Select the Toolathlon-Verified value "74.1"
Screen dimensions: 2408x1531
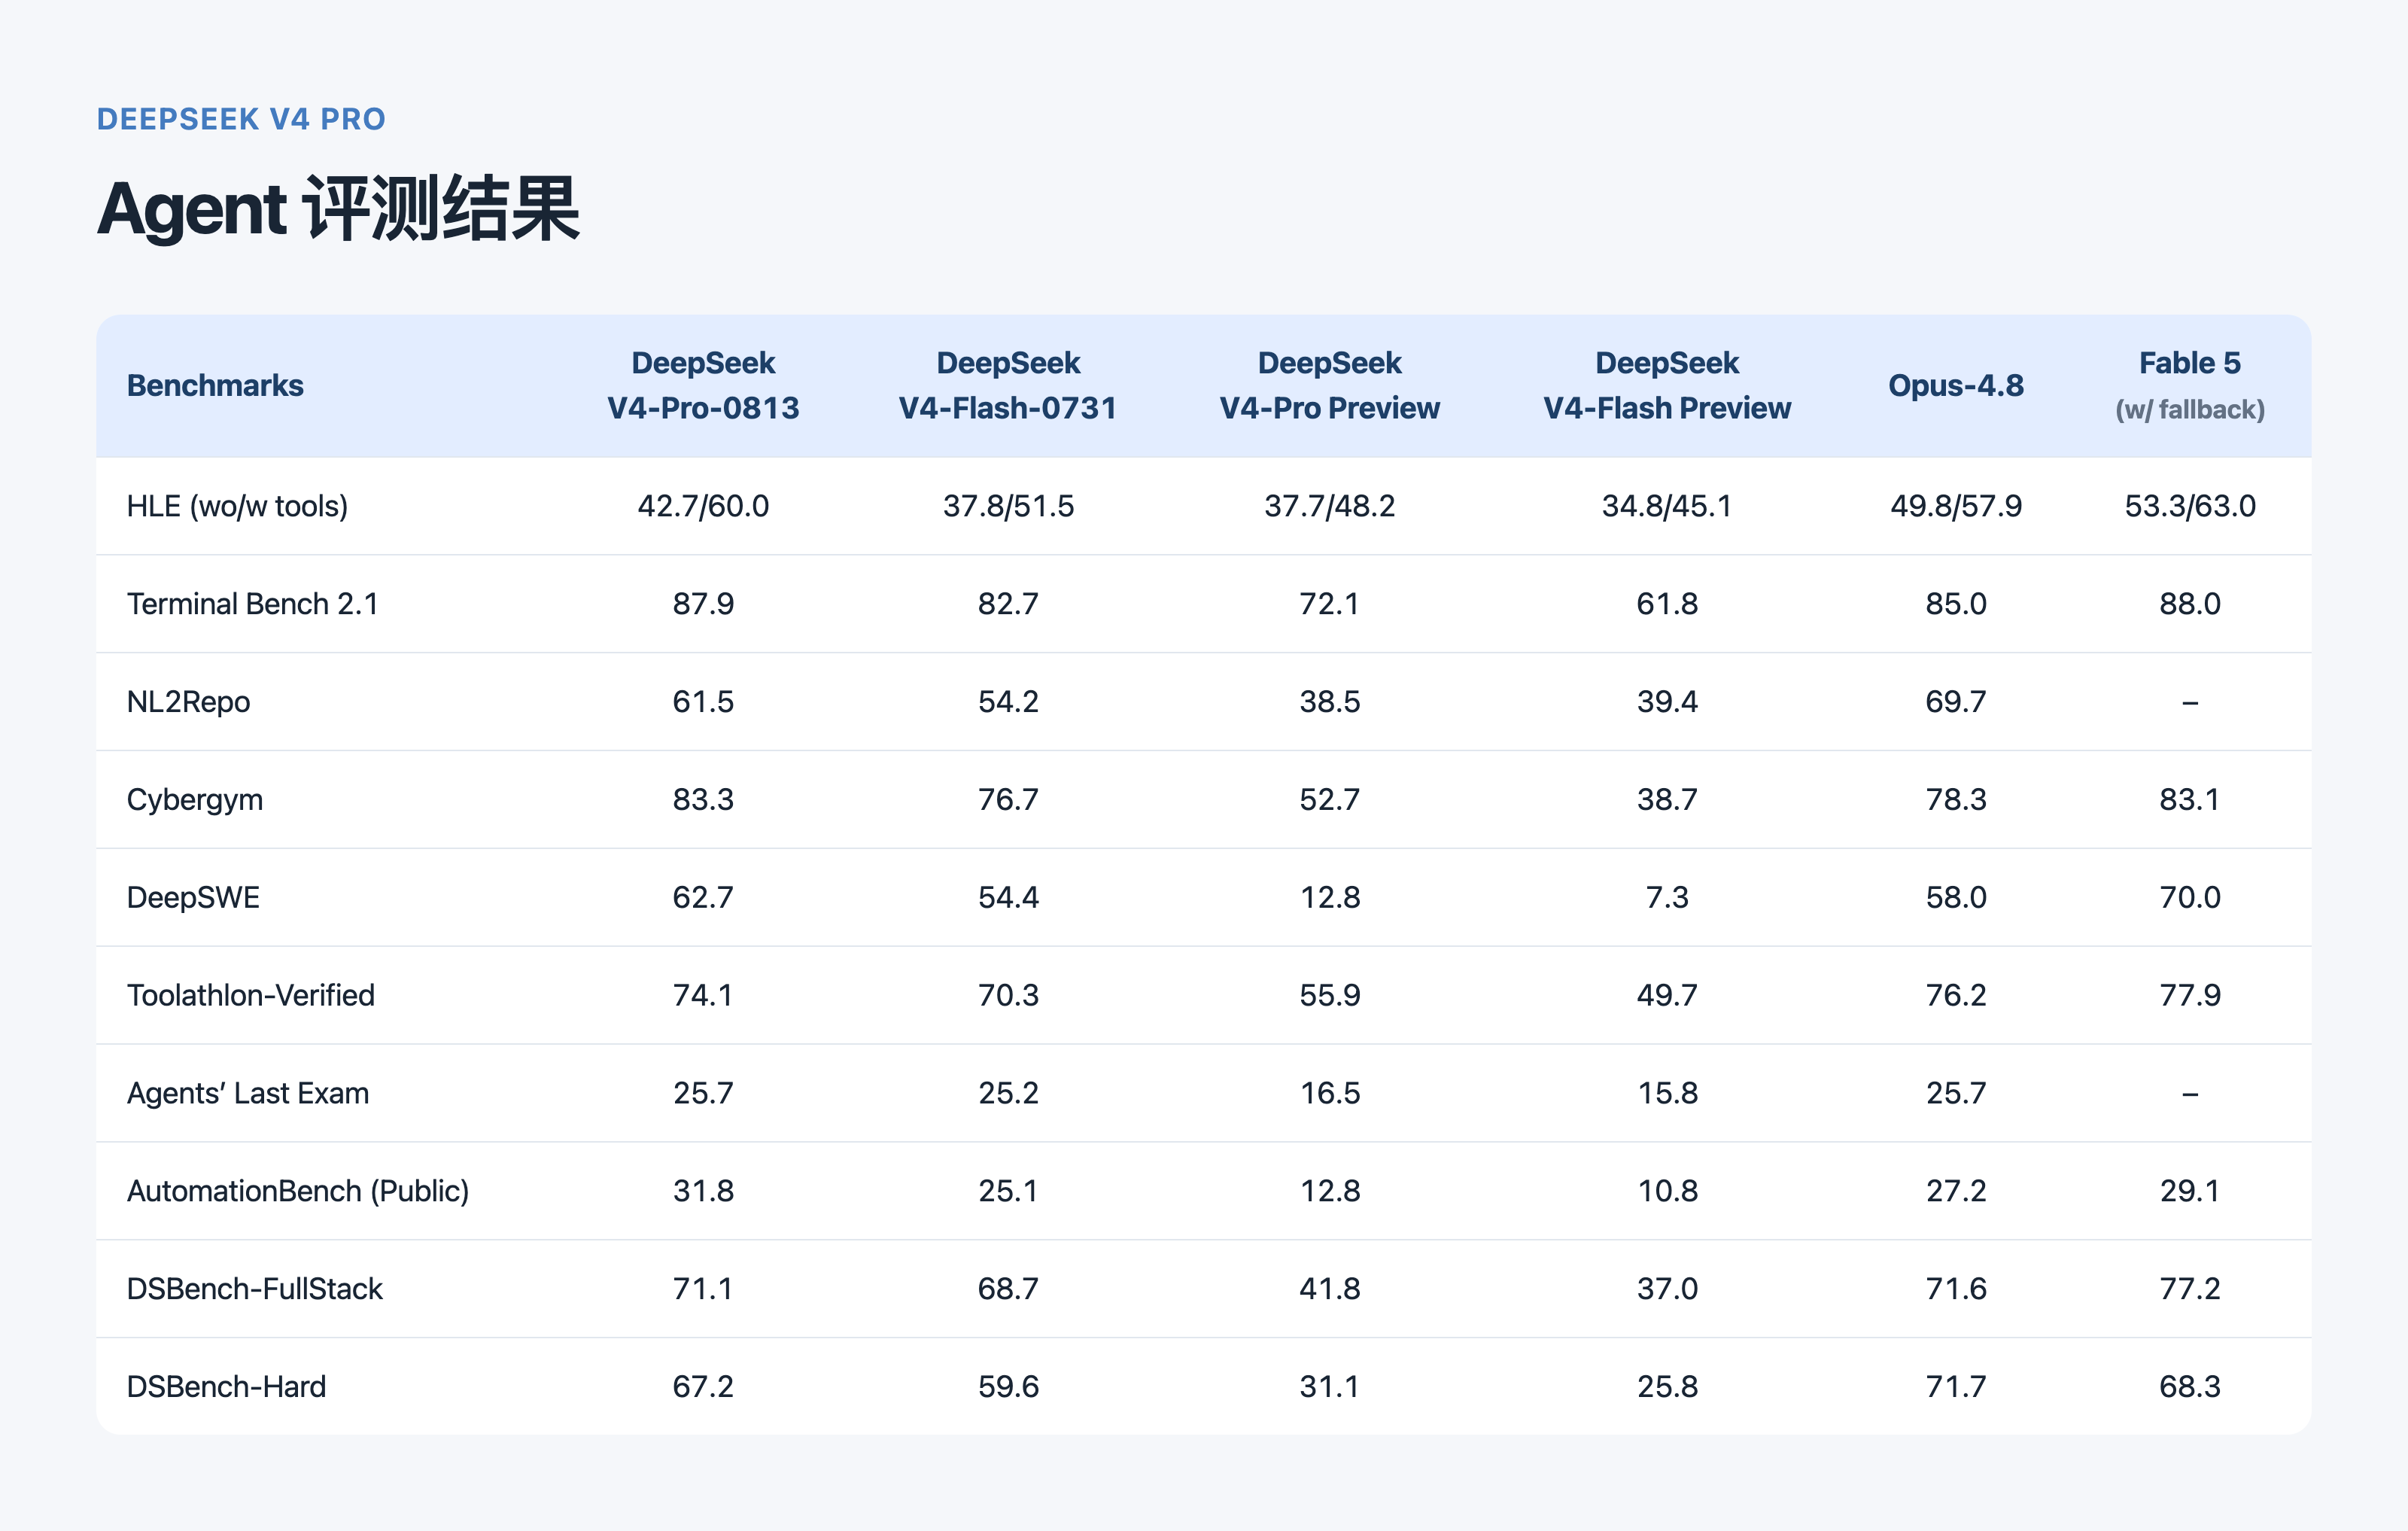tap(703, 995)
